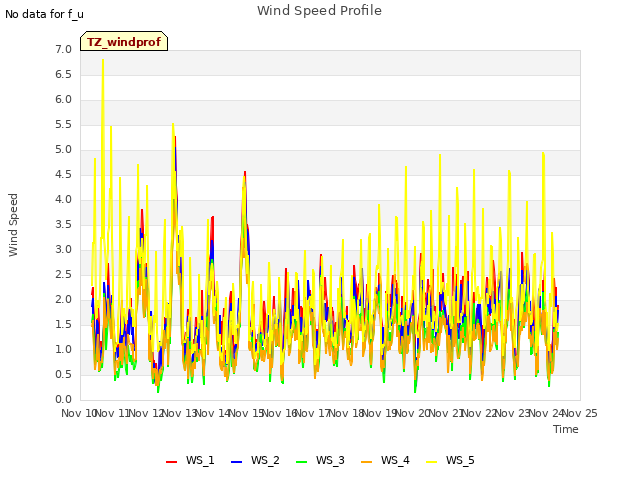Click the tallest yellow WS_5 peak near 6.8
Image resolution: width=640 pixels, height=480 pixels.
[103, 60]
